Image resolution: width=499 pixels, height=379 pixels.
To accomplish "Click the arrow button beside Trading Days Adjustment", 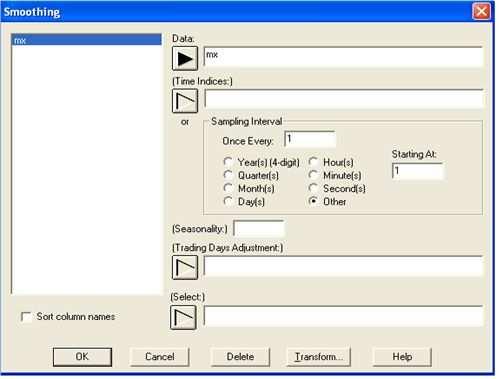I will 185,267.
